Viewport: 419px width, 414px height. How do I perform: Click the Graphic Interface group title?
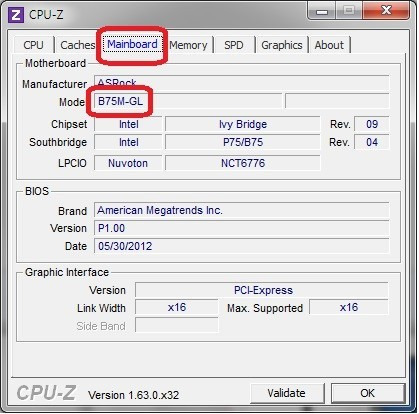tap(67, 272)
